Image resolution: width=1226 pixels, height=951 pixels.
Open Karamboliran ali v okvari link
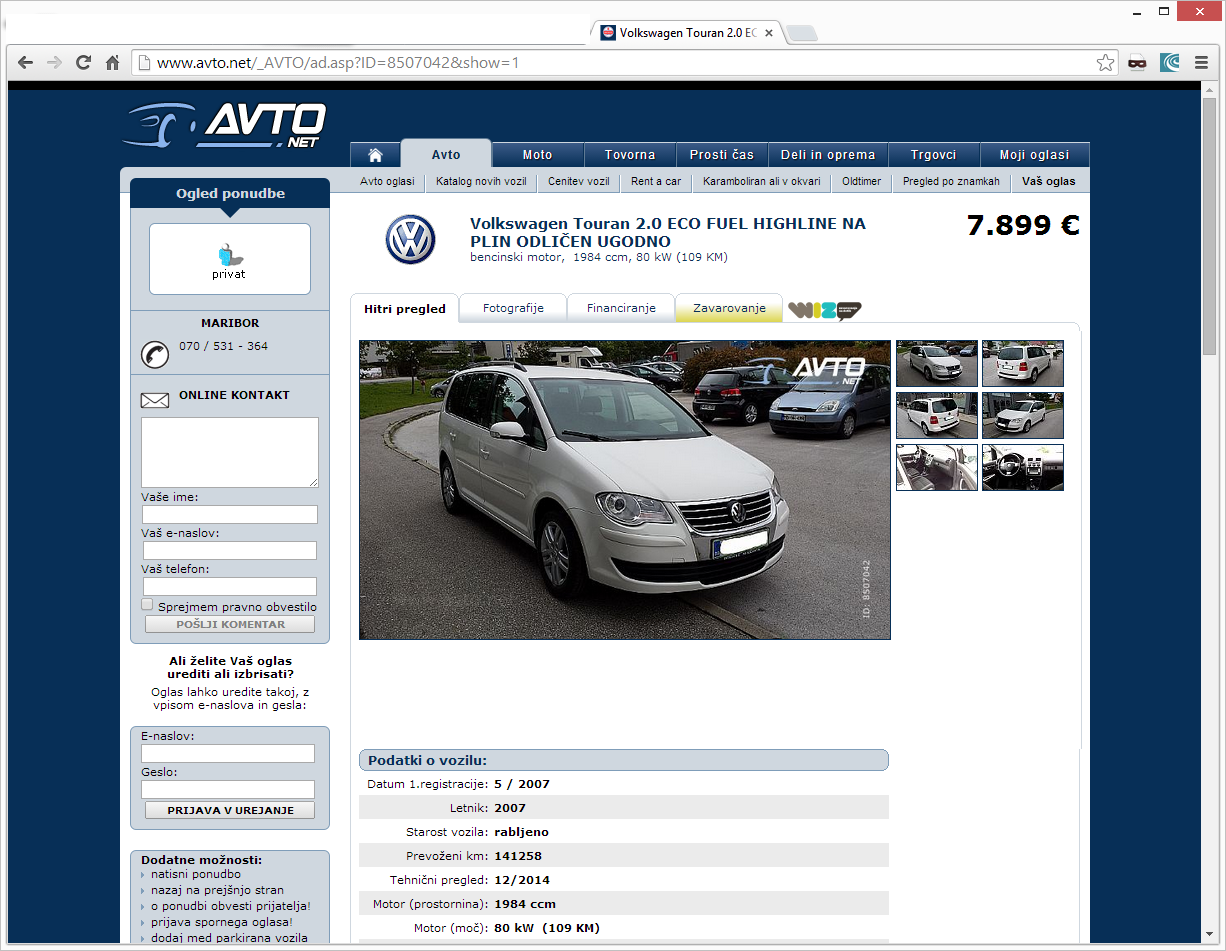[x=762, y=181]
